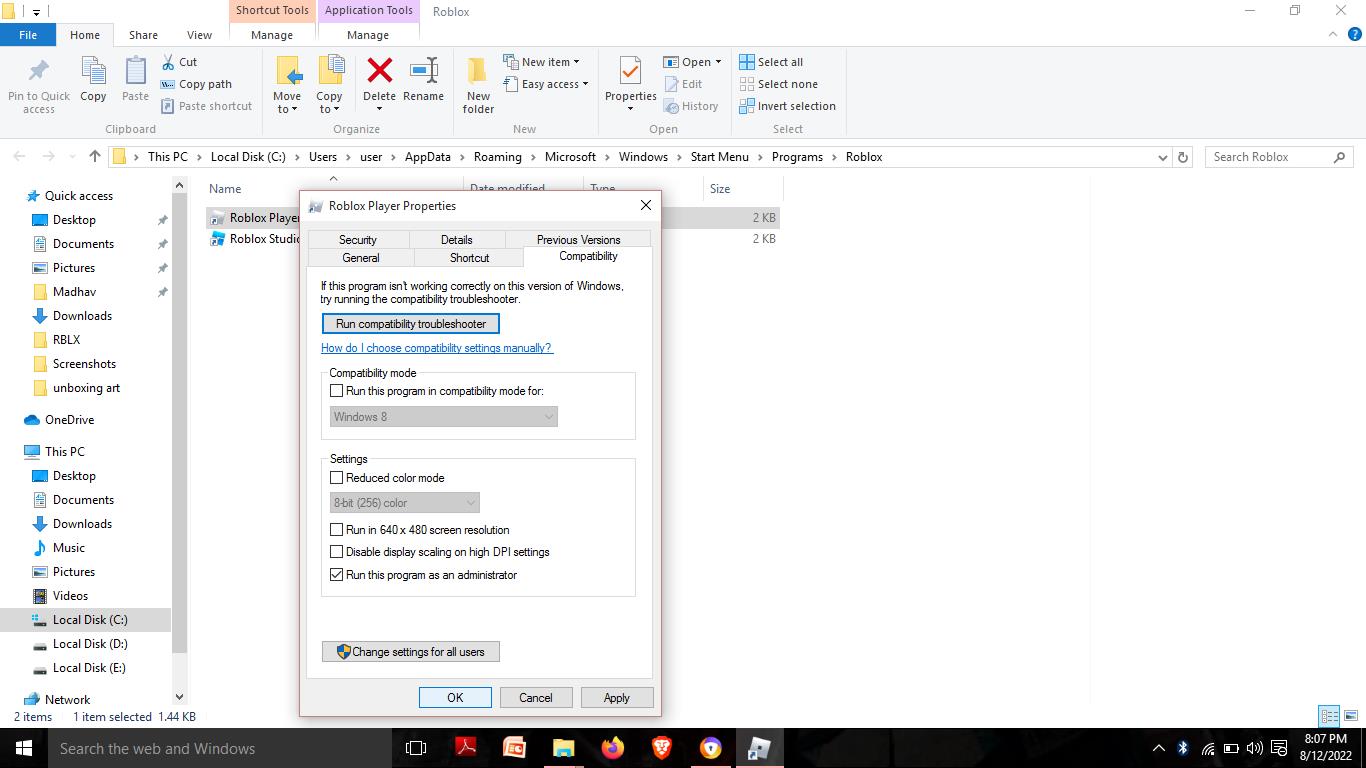The width and height of the screenshot is (1366, 768).
Task: Open the Windows 8 compatibility dropdown
Action: tap(443, 417)
